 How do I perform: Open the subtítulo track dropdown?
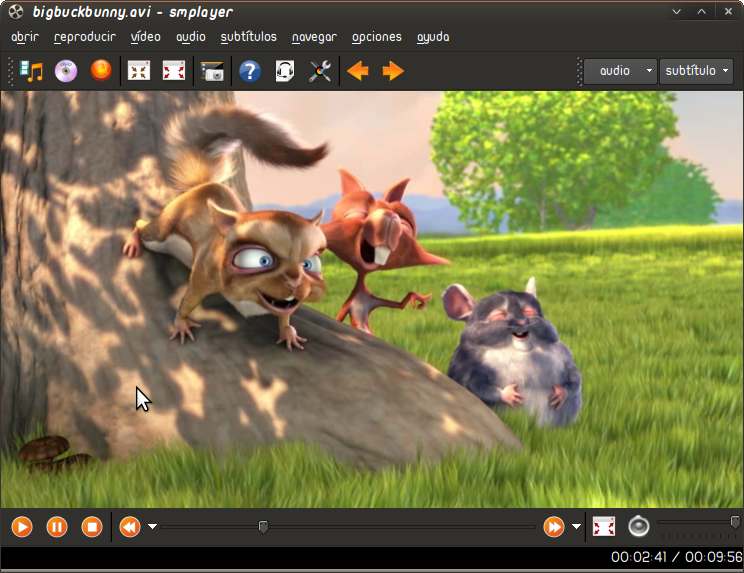click(696, 71)
